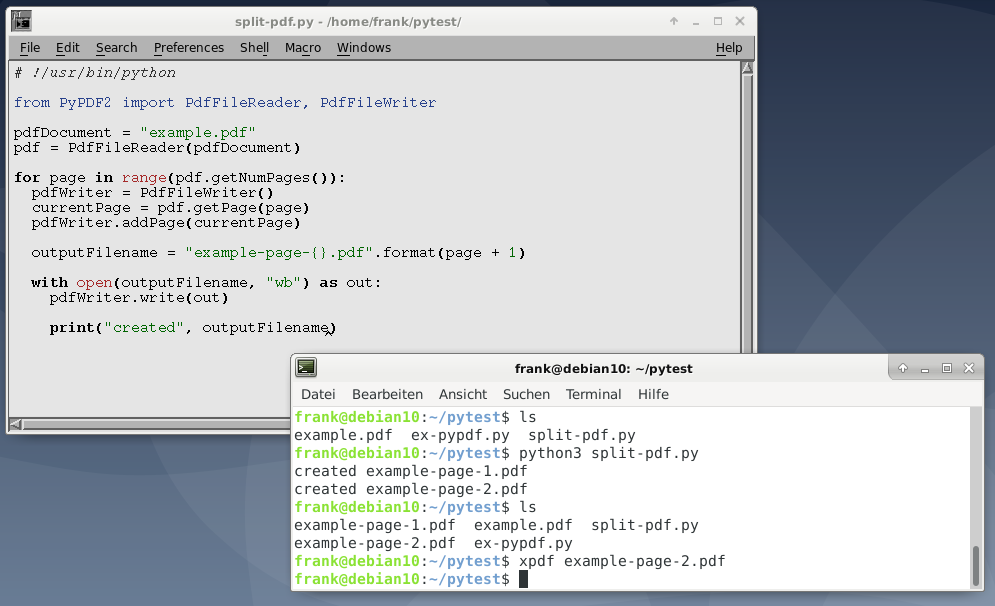Click the editor window's application icon
The image size is (995, 606).
pos(22,20)
